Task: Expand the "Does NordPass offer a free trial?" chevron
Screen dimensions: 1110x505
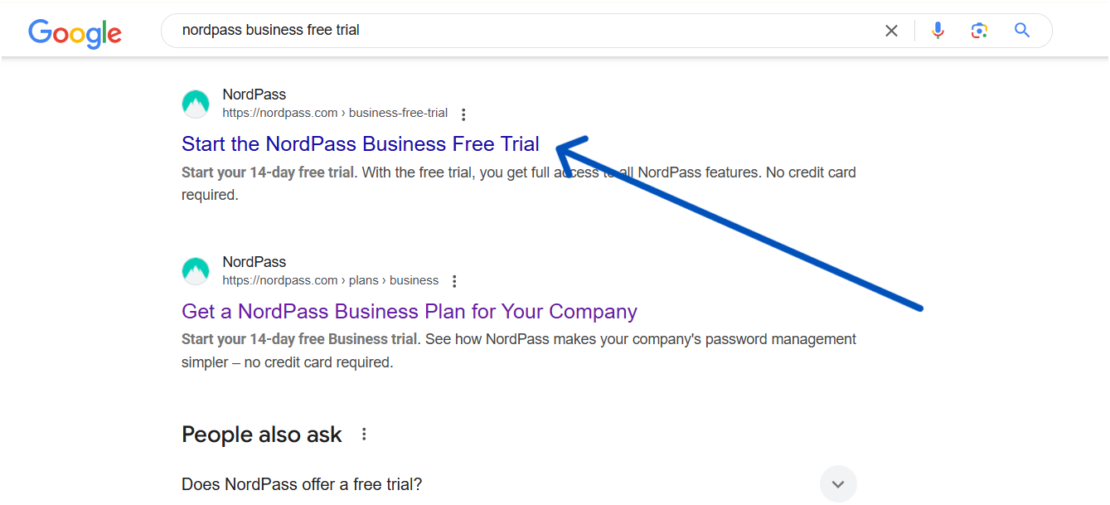Action: [838, 484]
